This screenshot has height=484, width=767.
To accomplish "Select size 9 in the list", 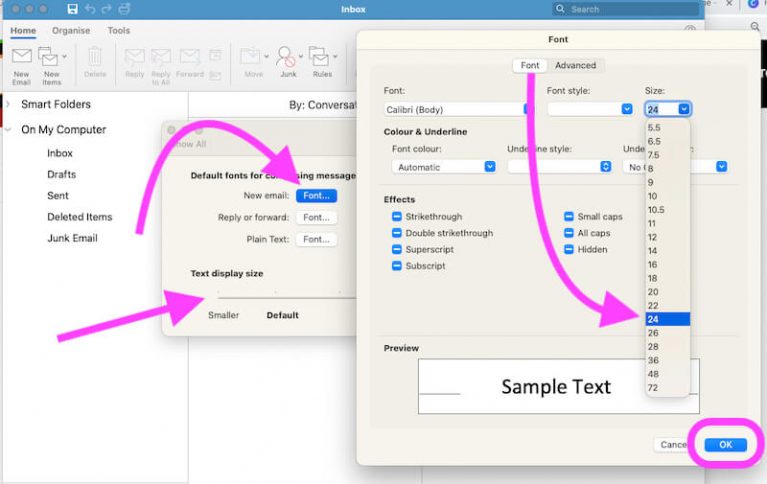I will coord(668,183).
